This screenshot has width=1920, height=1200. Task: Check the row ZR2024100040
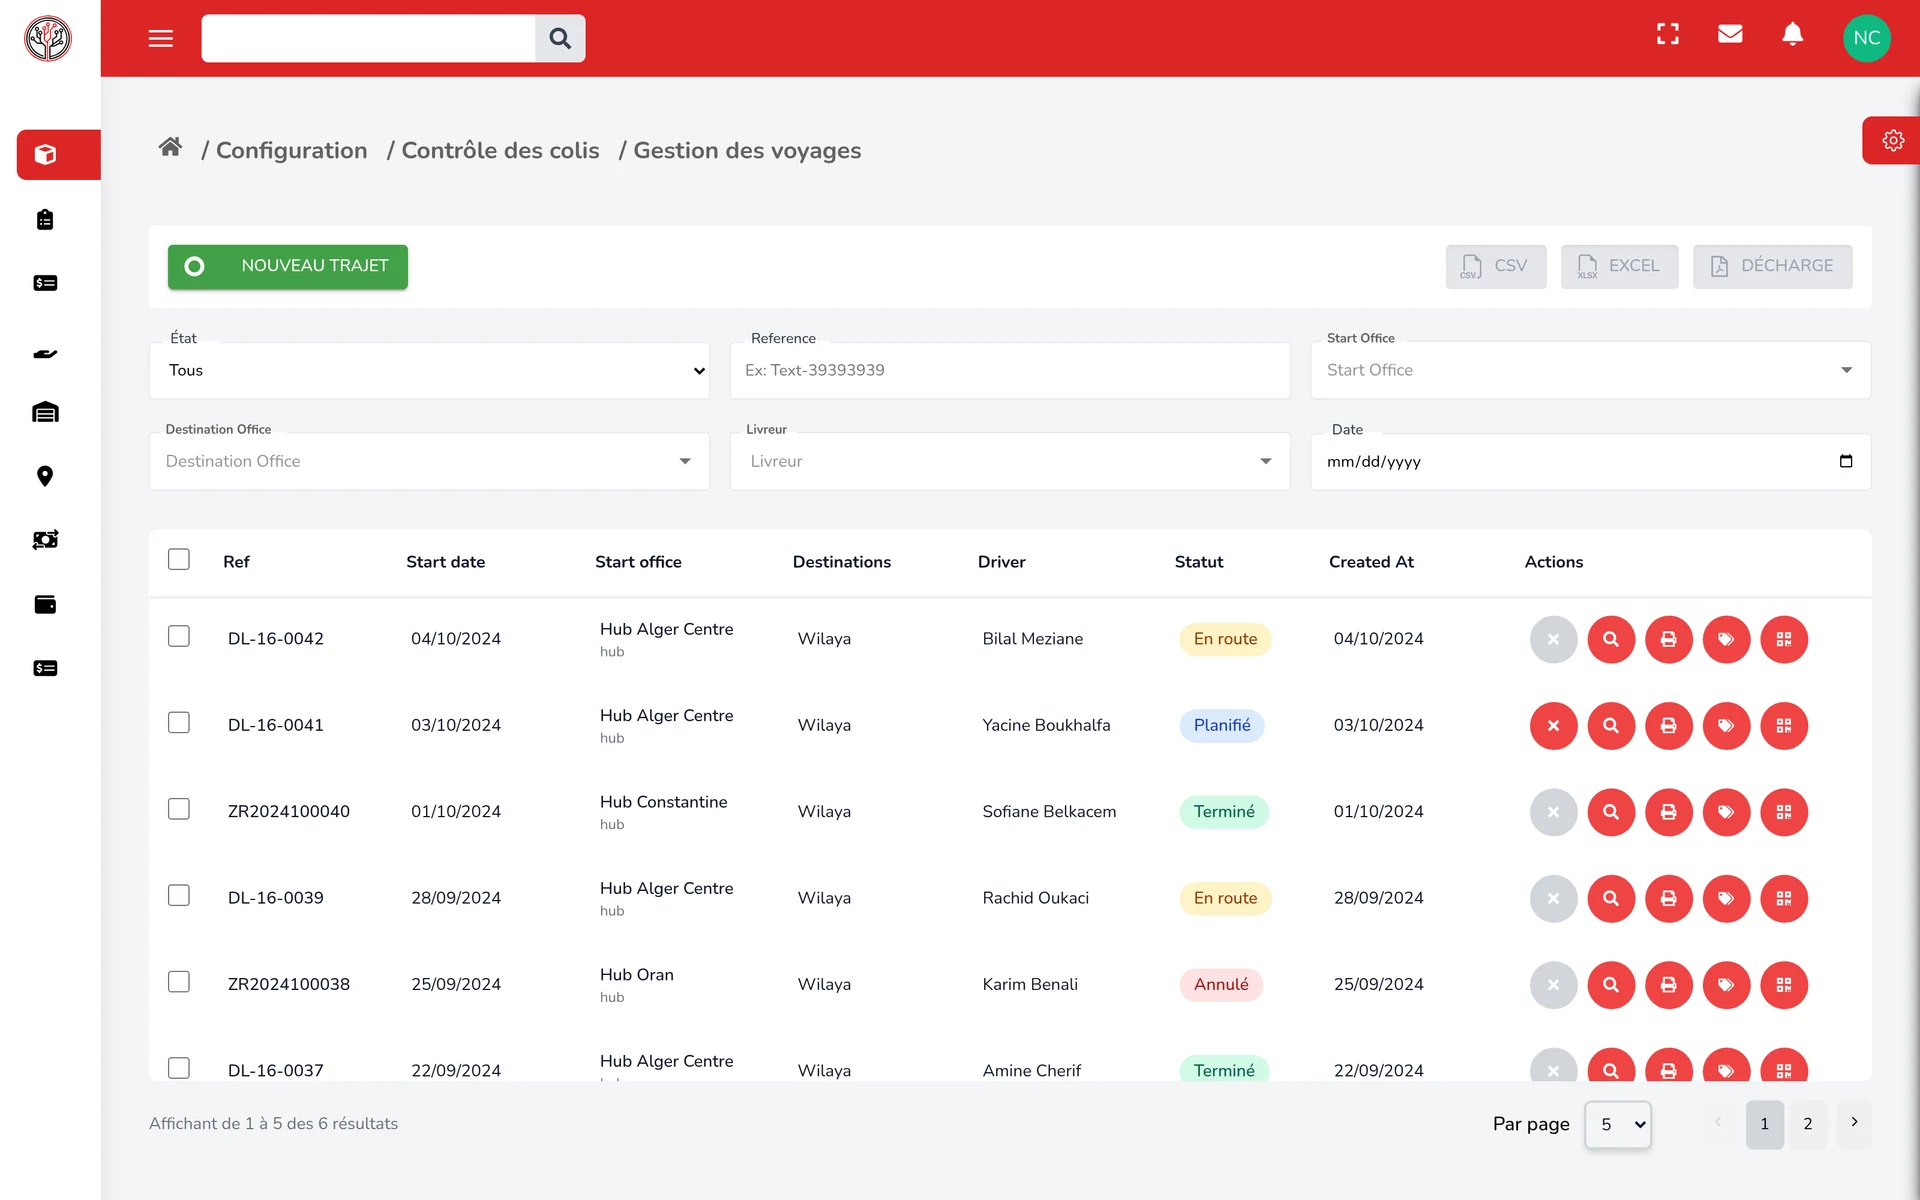[179, 809]
